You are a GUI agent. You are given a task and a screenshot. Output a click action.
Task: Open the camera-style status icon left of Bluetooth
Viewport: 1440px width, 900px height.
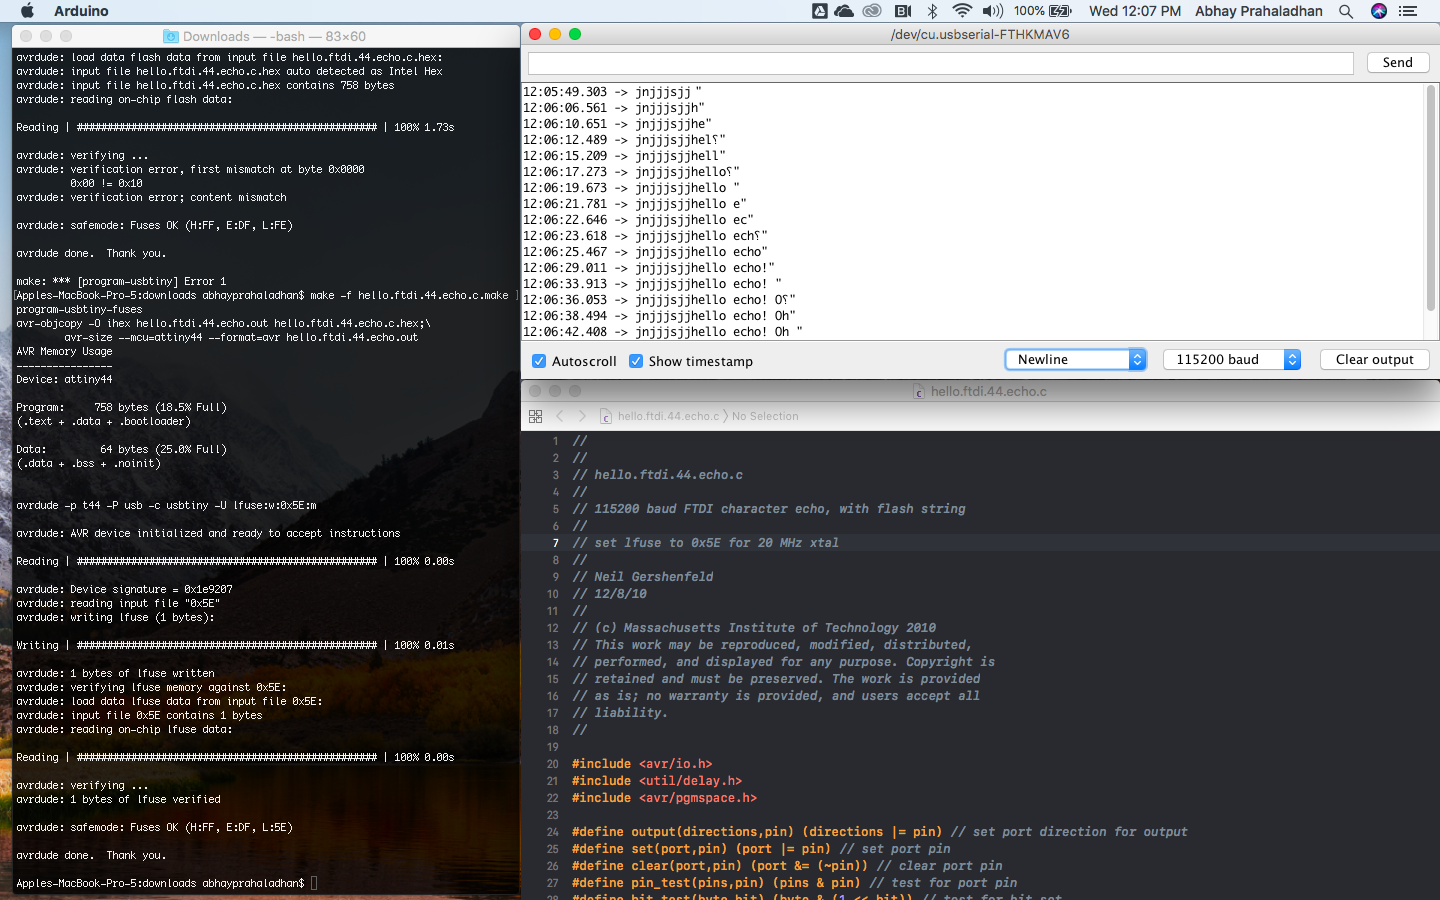(903, 11)
